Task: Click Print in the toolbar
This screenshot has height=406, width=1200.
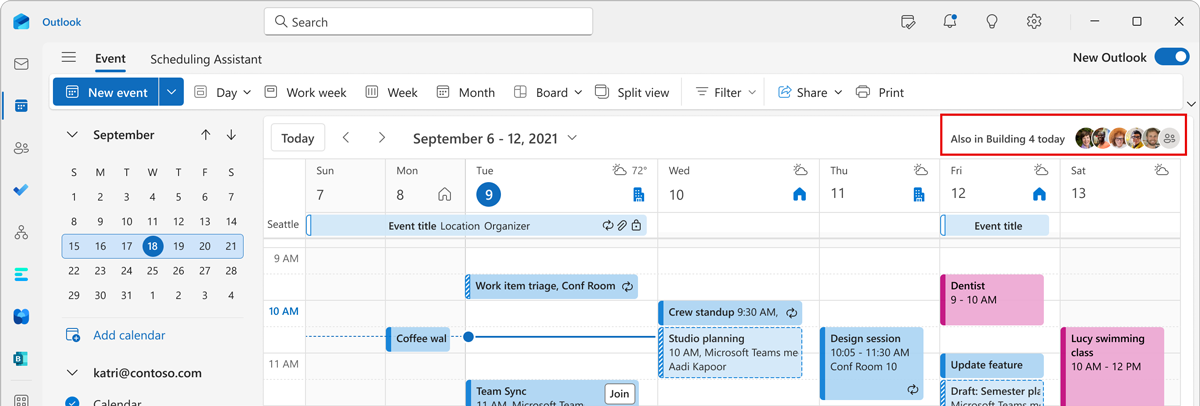Action: pyautogui.click(x=879, y=92)
